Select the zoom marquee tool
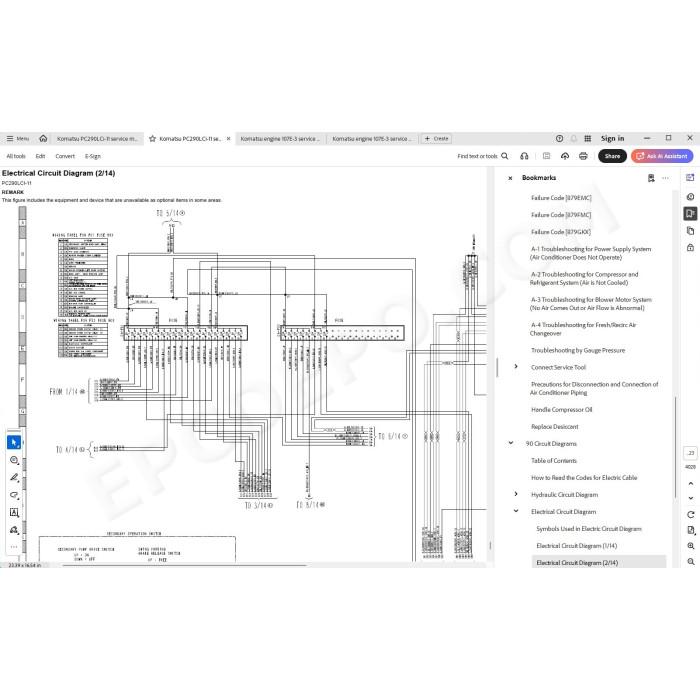This screenshot has width=700, height=700. (x=14, y=460)
